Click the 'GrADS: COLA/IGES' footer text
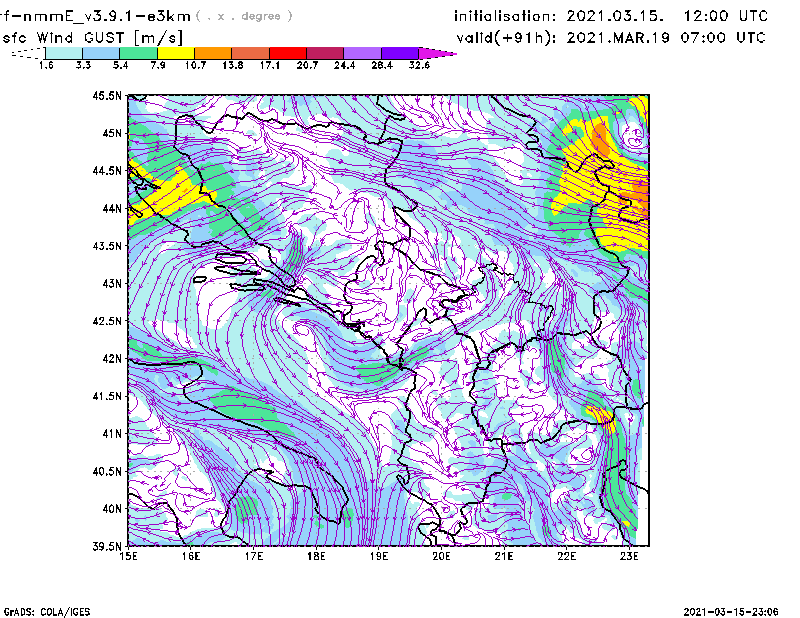 47,612
